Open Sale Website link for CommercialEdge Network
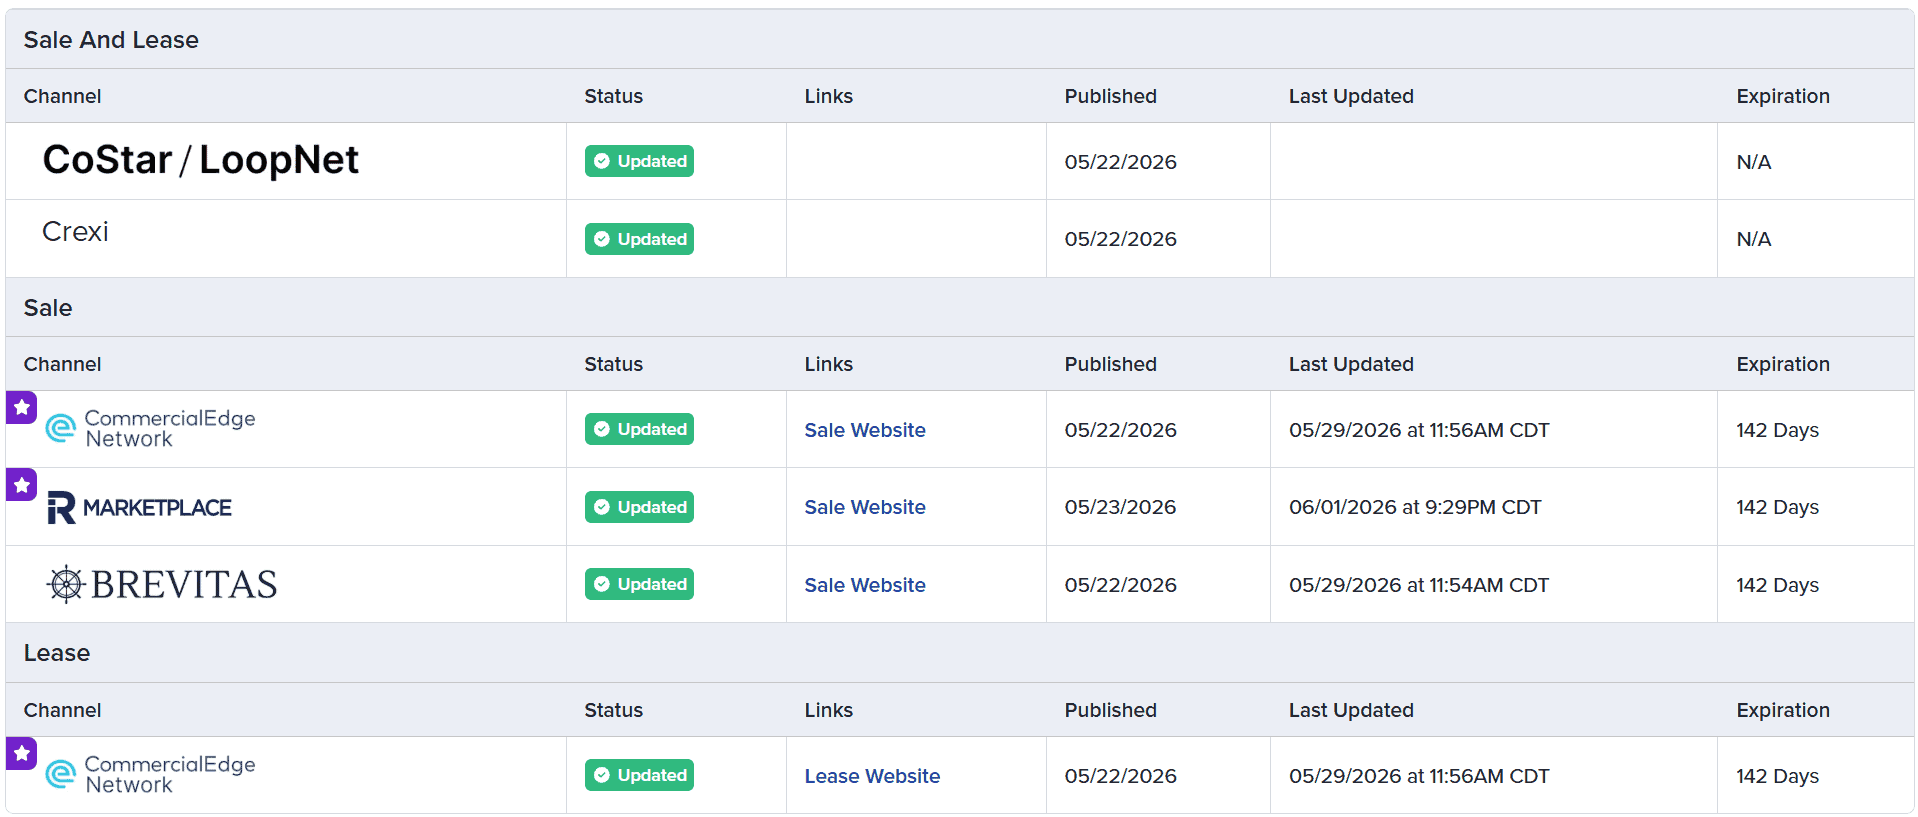Screen dimensions: 1918x817 [x=865, y=430]
